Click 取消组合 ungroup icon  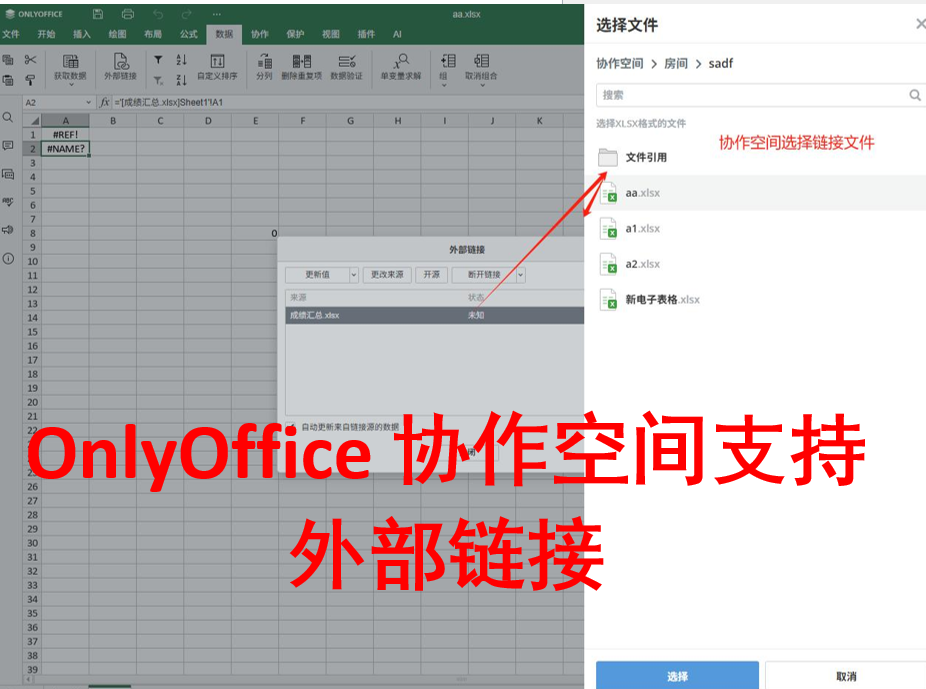pyautogui.click(x=481, y=61)
